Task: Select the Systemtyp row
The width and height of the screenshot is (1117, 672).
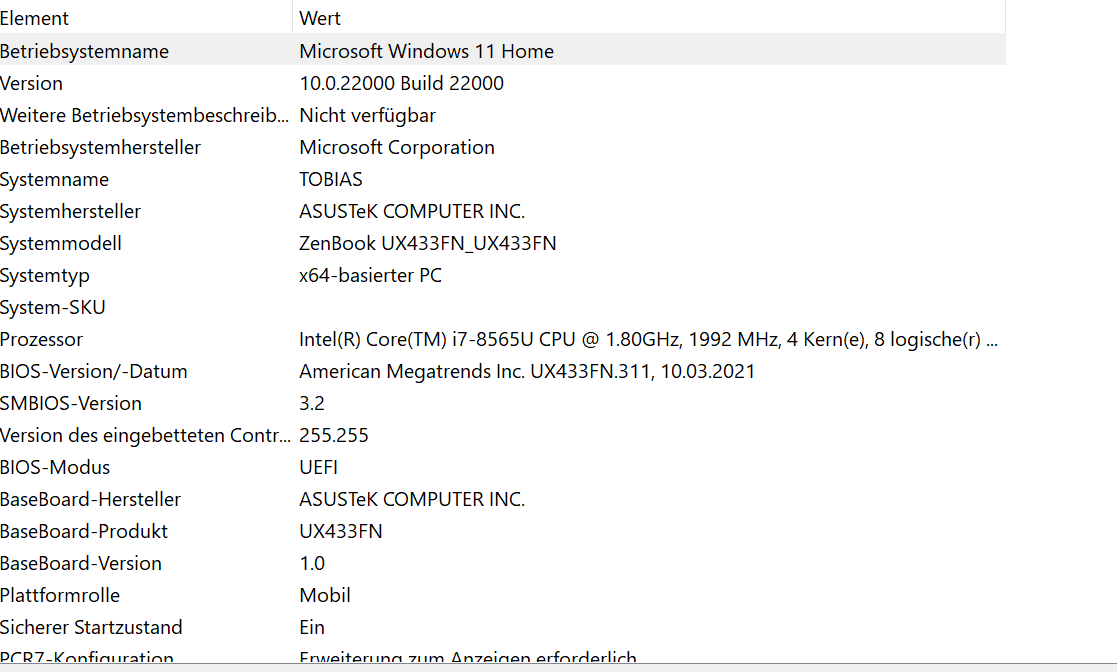Action: coord(502,275)
